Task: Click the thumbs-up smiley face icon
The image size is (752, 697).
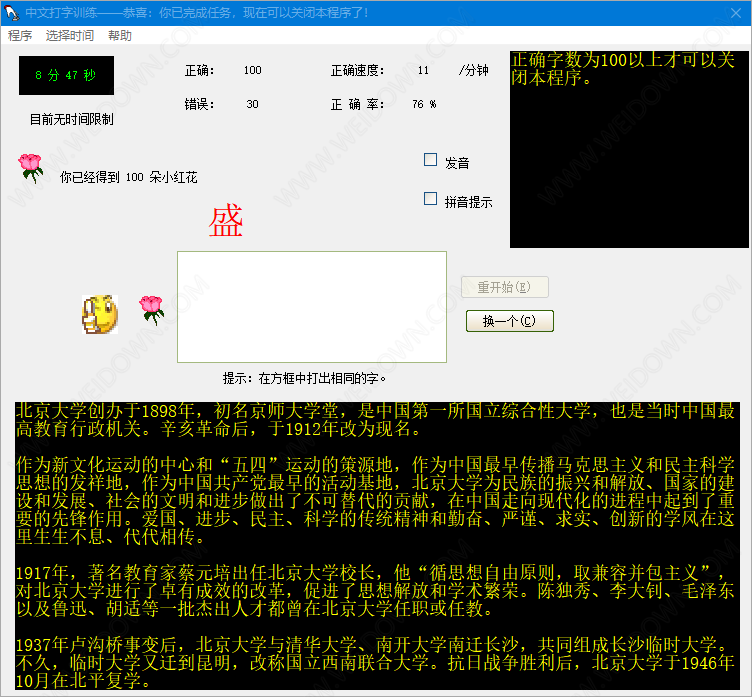Action: click(100, 314)
